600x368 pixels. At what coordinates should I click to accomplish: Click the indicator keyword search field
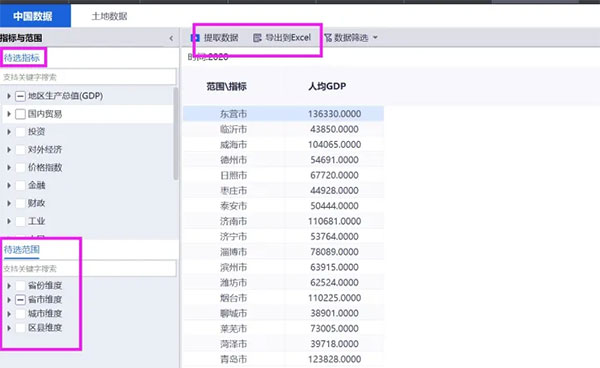click(88, 77)
